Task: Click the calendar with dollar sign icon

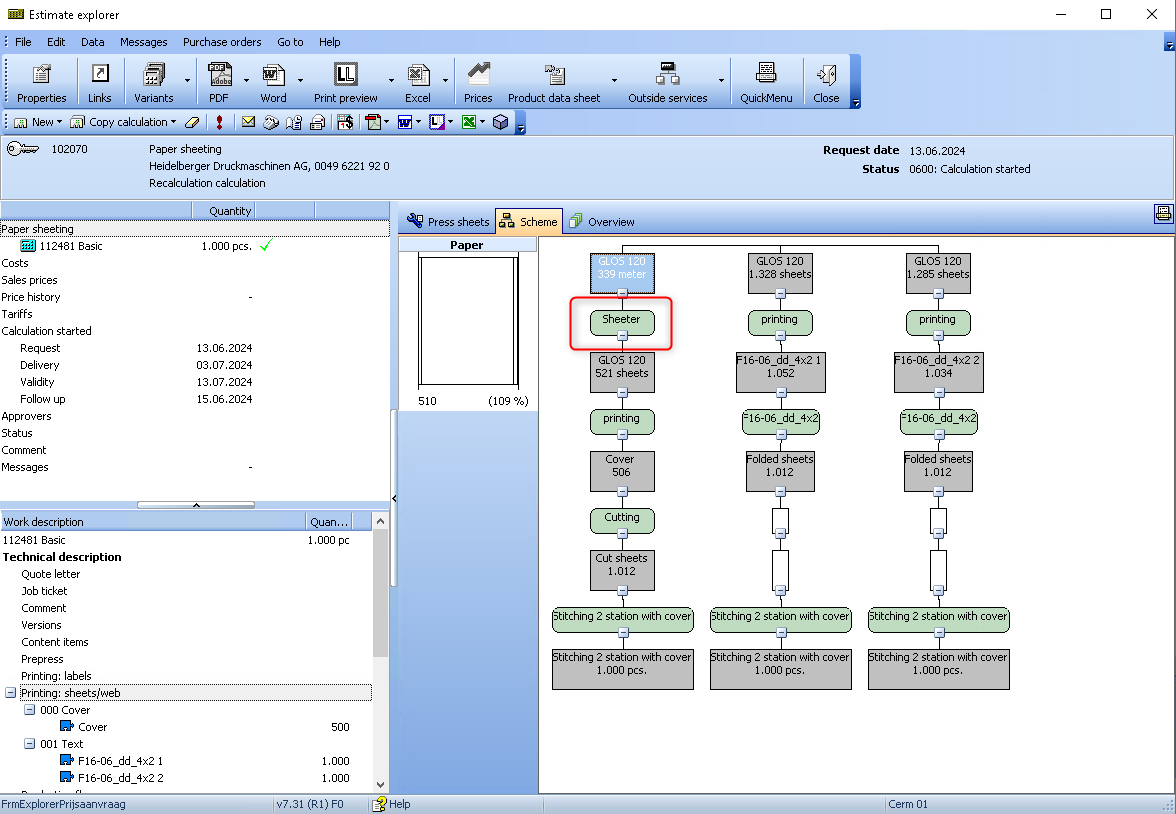Action: pyautogui.click(x=344, y=122)
